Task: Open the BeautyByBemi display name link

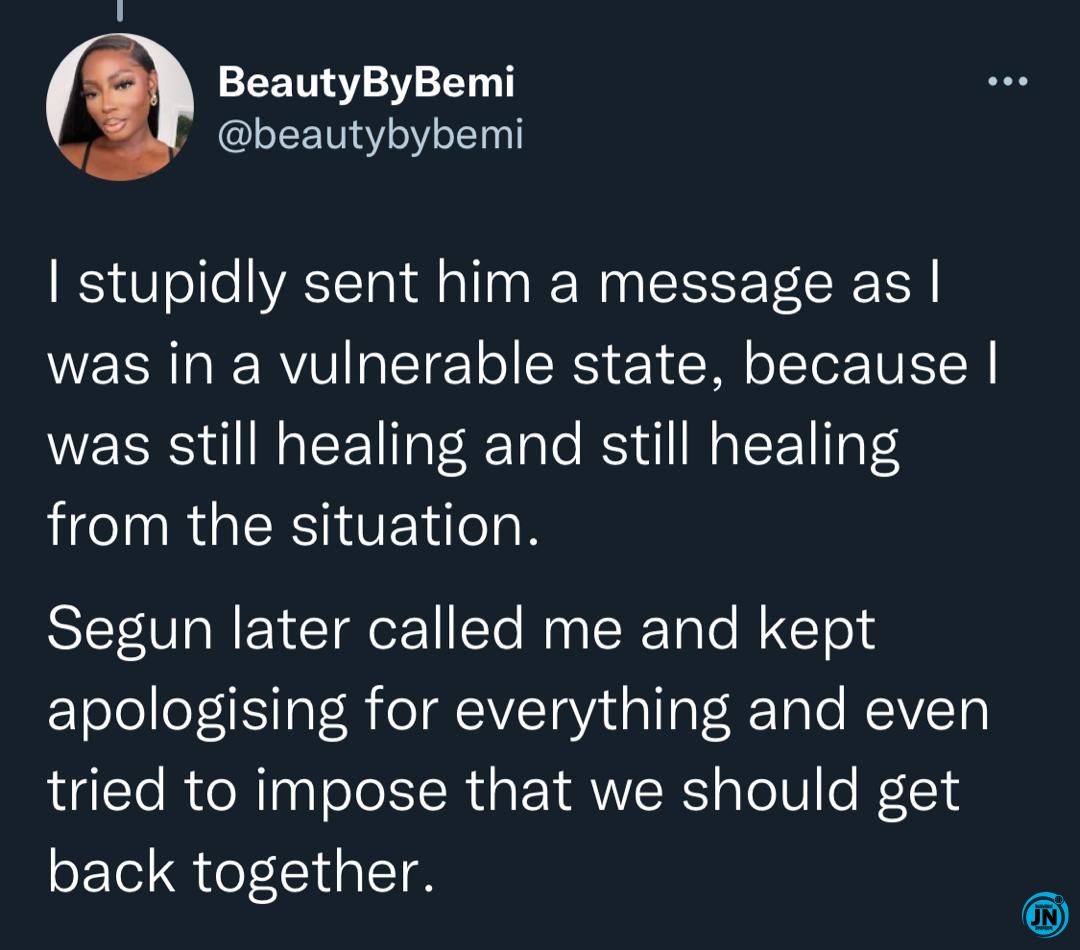Action: (366, 83)
